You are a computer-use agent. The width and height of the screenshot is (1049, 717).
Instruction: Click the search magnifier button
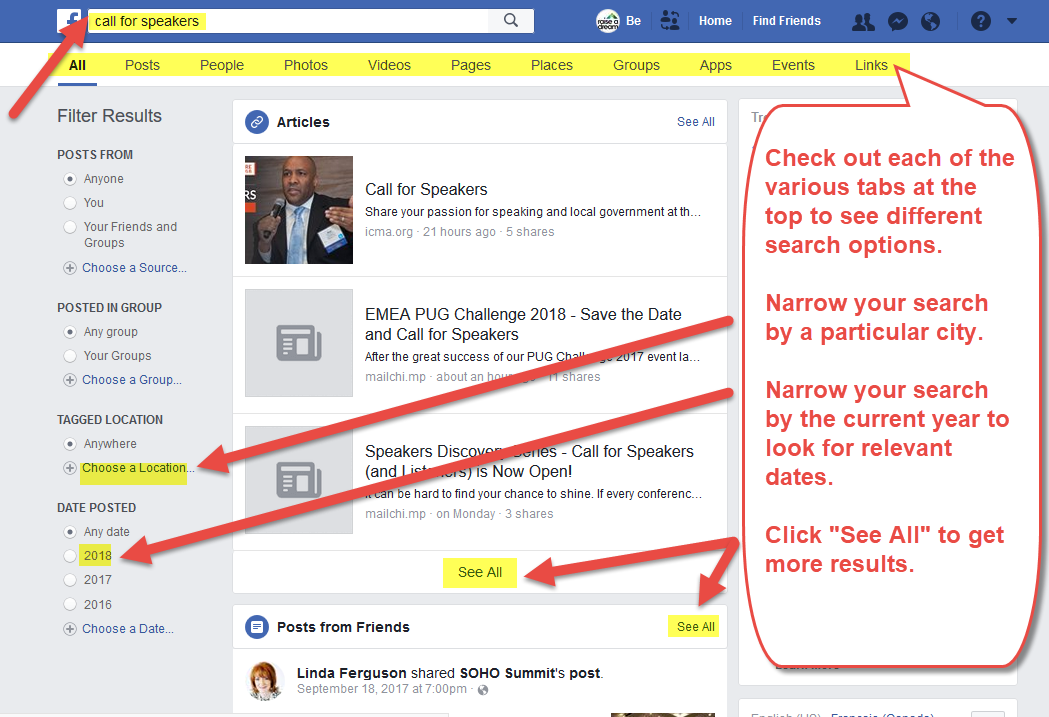(510, 21)
